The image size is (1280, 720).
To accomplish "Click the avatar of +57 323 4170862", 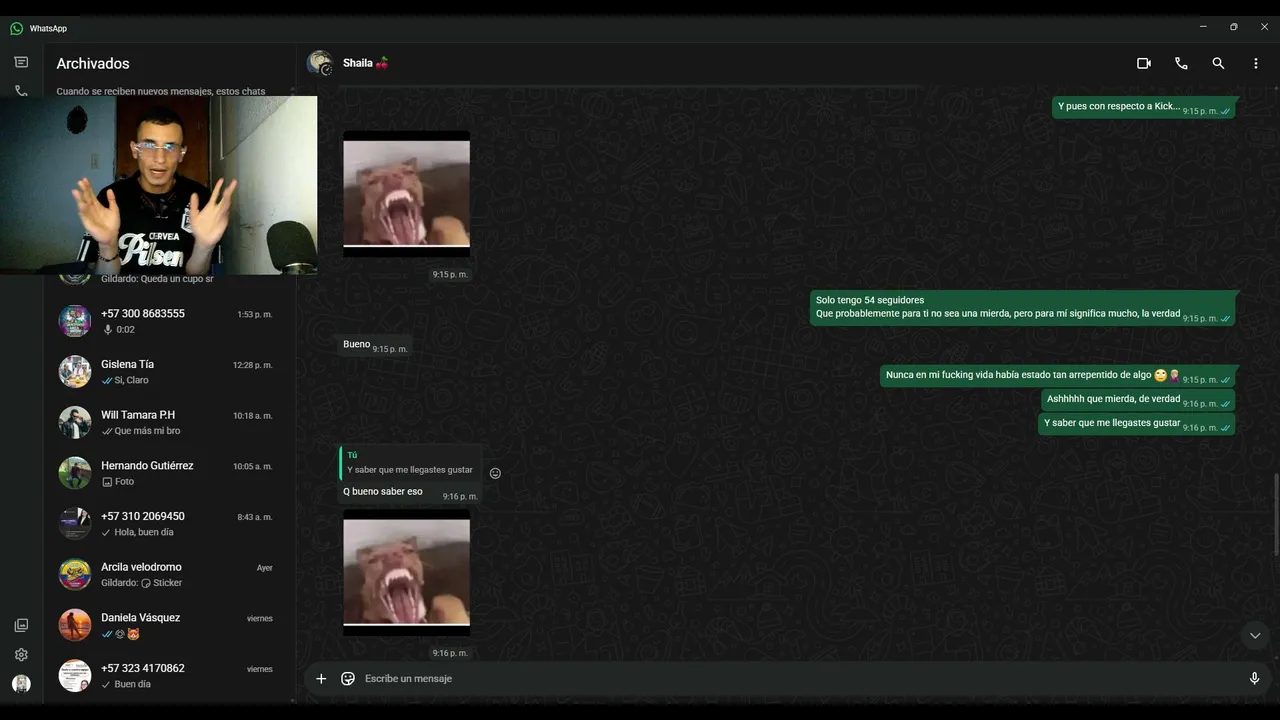I will pos(75,676).
